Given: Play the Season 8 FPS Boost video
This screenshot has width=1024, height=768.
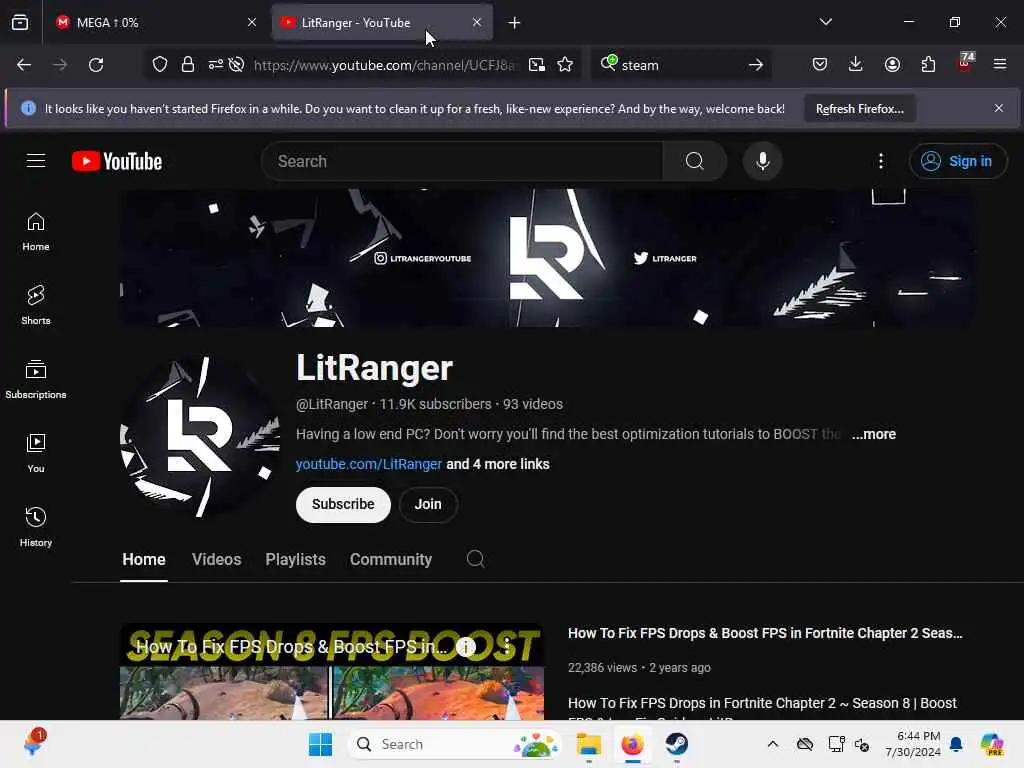Looking at the screenshot, I should tap(332, 673).
